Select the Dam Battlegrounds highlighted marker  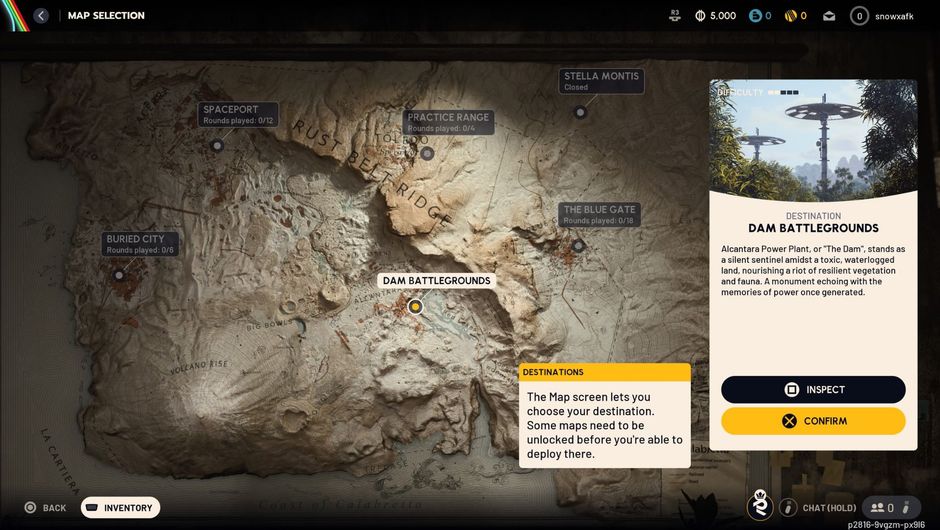pos(416,306)
